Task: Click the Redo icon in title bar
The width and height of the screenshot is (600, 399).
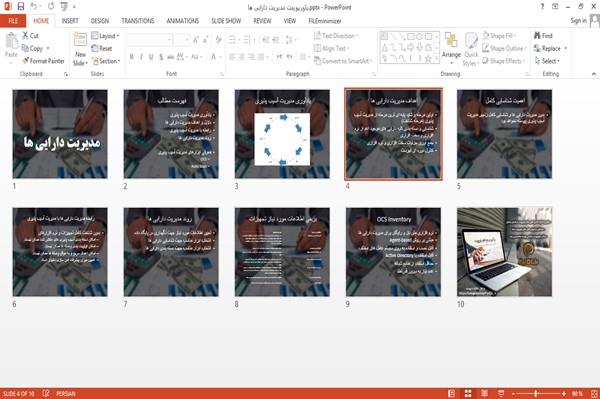Action: [x=51, y=6]
